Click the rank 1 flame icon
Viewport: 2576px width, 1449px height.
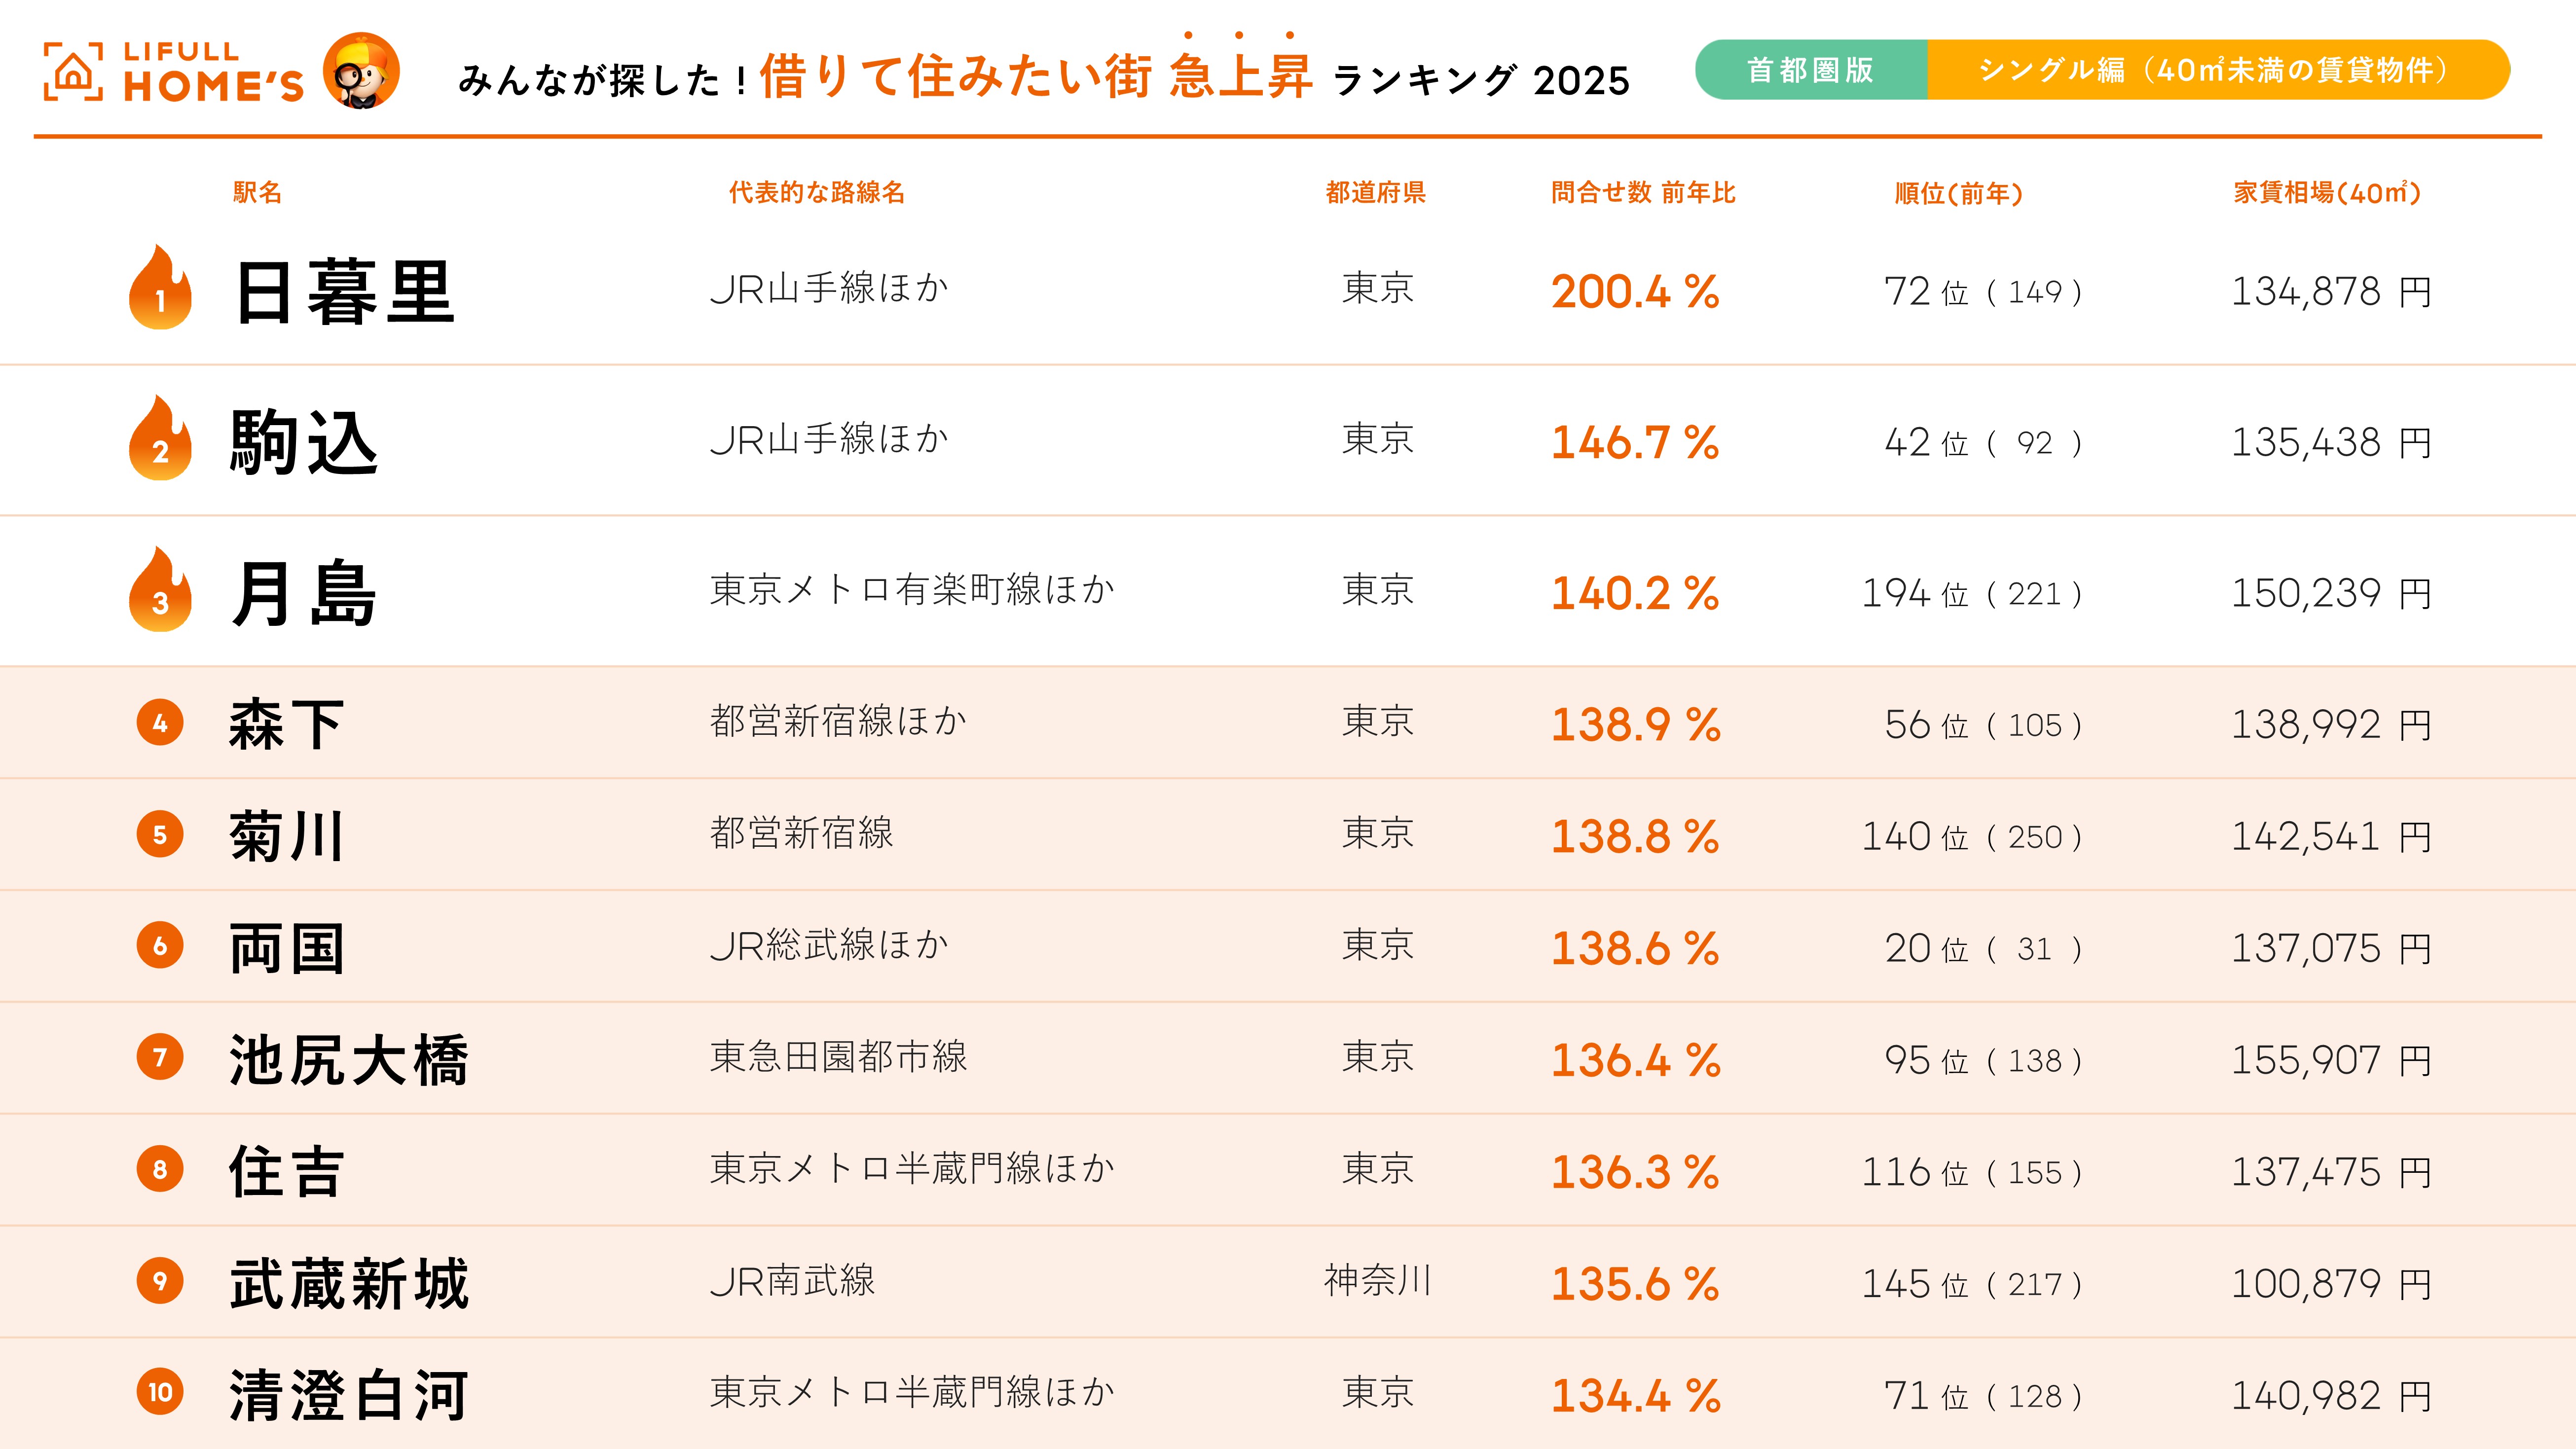(x=160, y=288)
